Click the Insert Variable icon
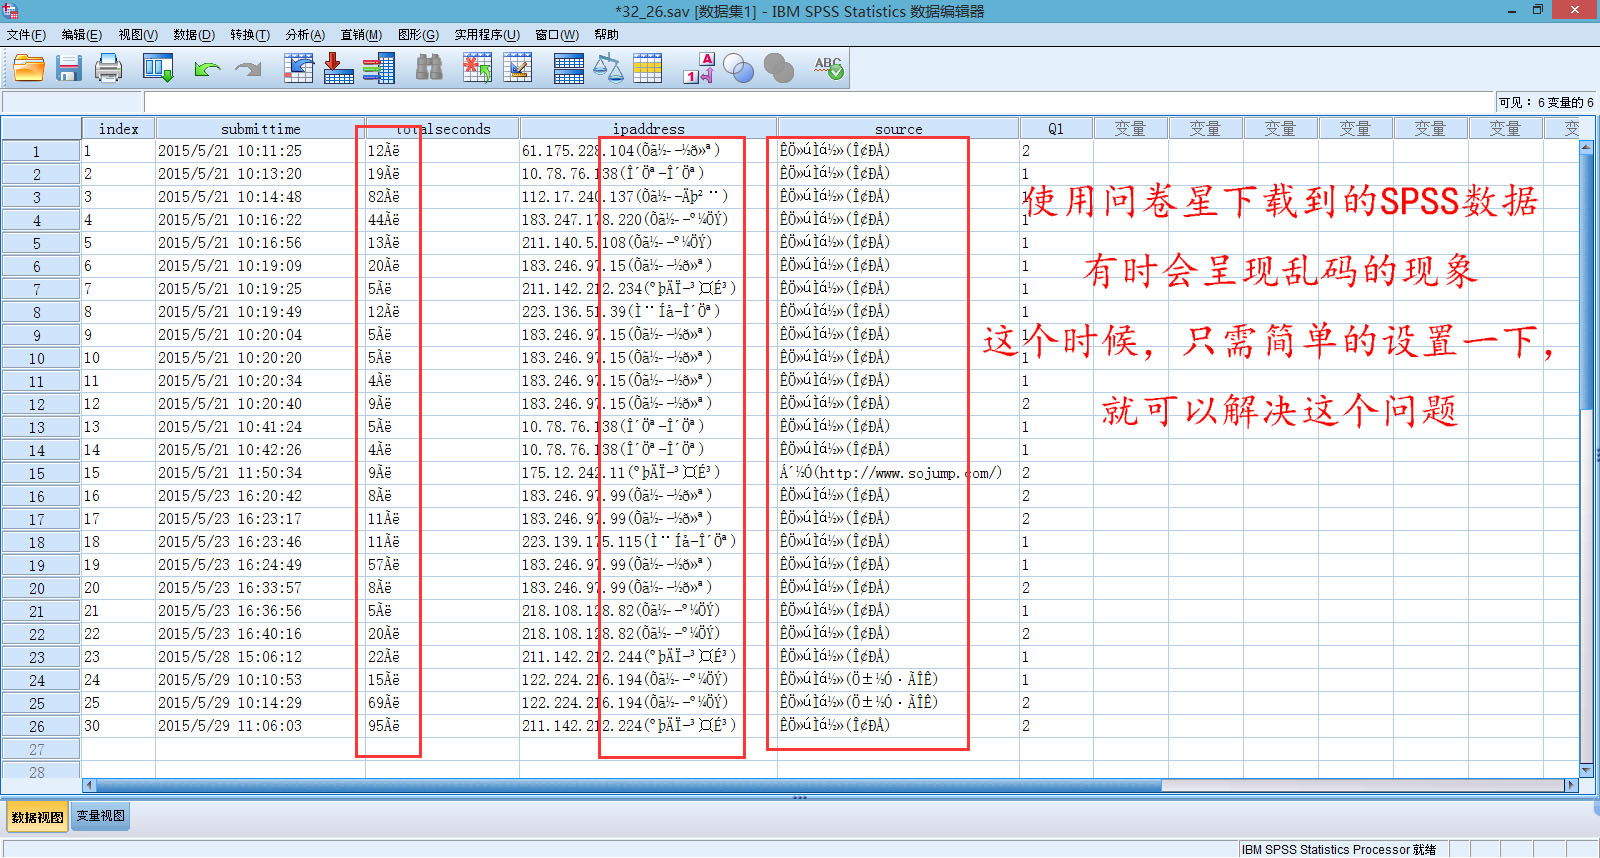Viewport: 1600px width, 858px height. click(x=518, y=68)
